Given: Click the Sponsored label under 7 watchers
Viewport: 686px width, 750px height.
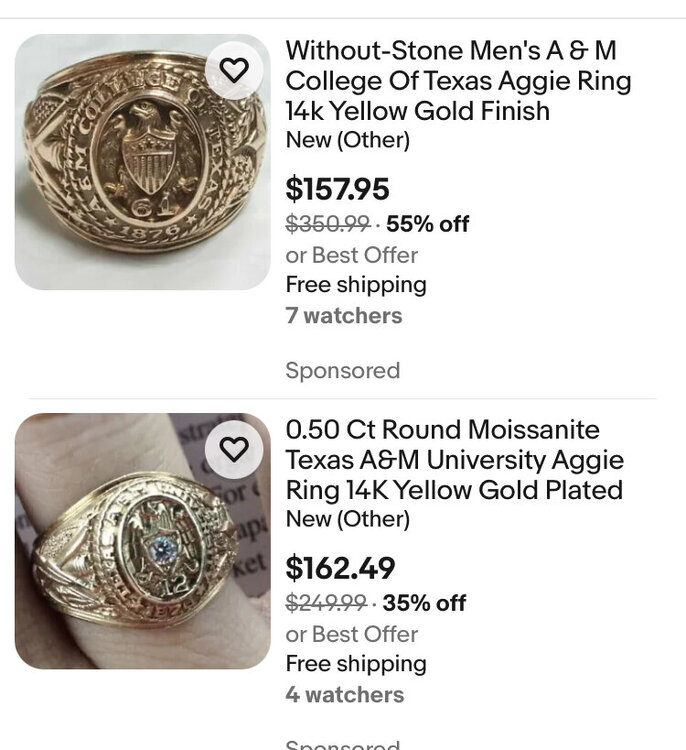Looking at the screenshot, I should click(x=342, y=371).
